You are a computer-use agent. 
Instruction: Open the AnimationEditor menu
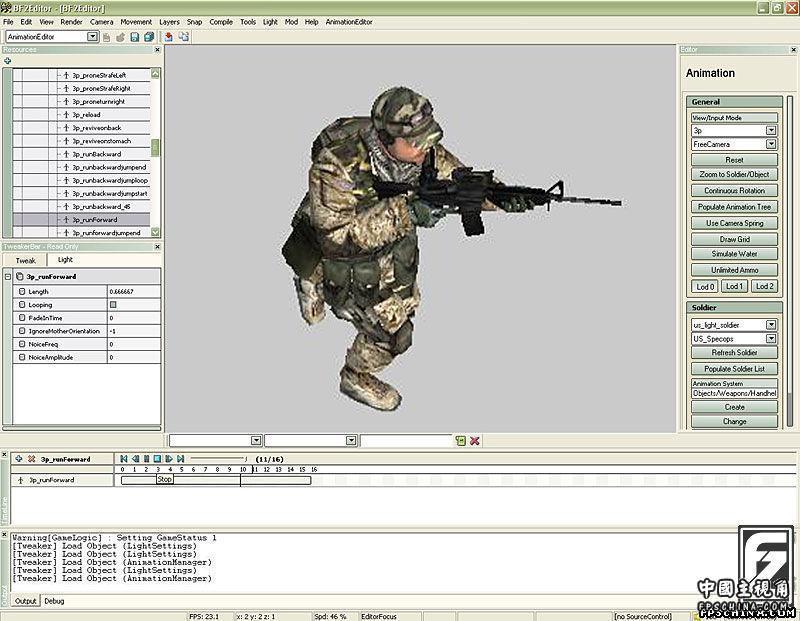pyautogui.click(x=349, y=22)
